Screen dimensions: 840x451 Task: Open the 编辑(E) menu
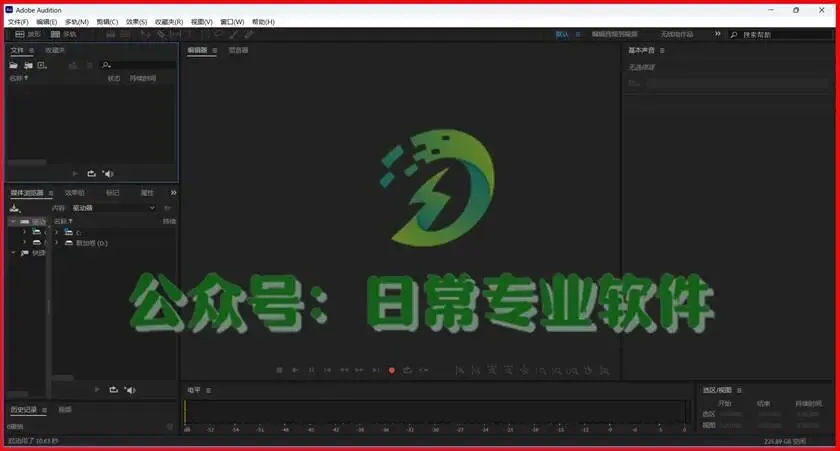pos(47,22)
